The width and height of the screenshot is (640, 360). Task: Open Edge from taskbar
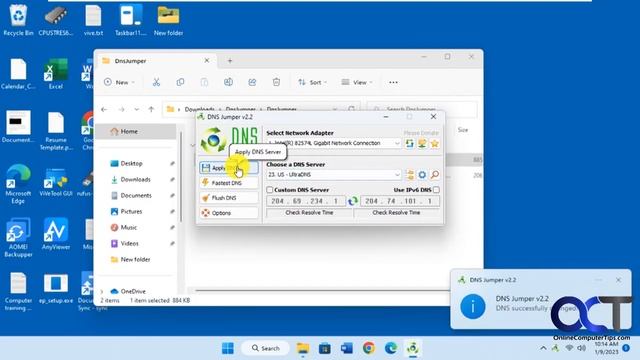[391, 348]
